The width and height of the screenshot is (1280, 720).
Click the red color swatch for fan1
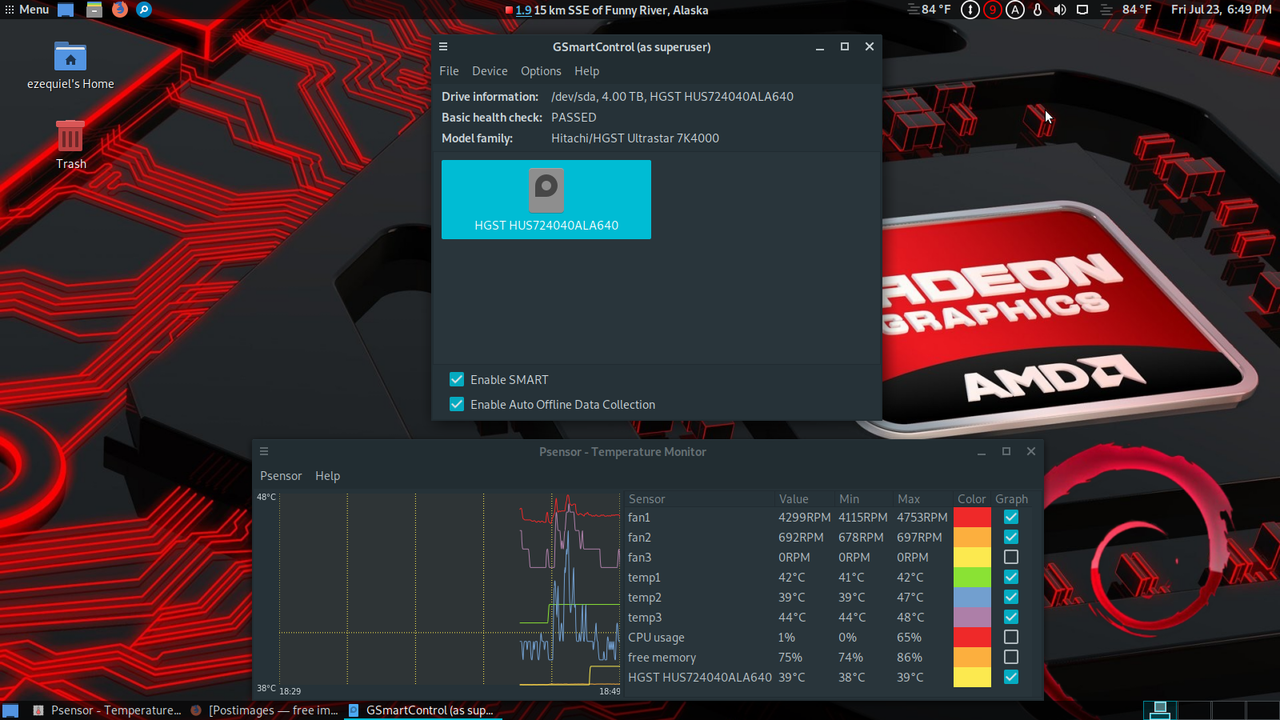(972, 517)
